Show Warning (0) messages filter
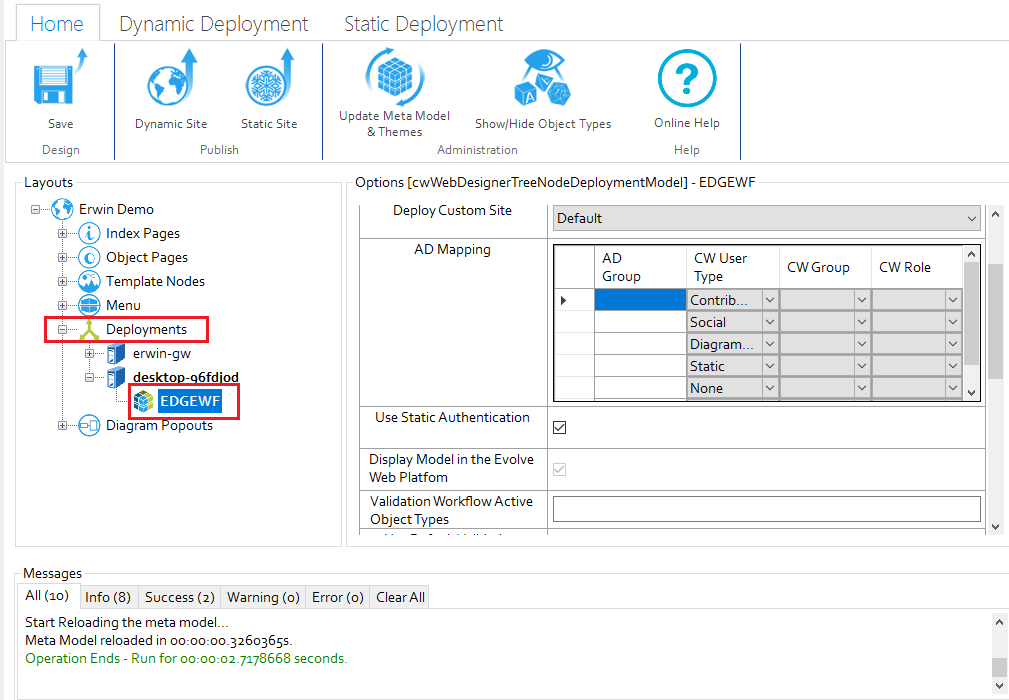1009x700 pixels. coord(263,597)
